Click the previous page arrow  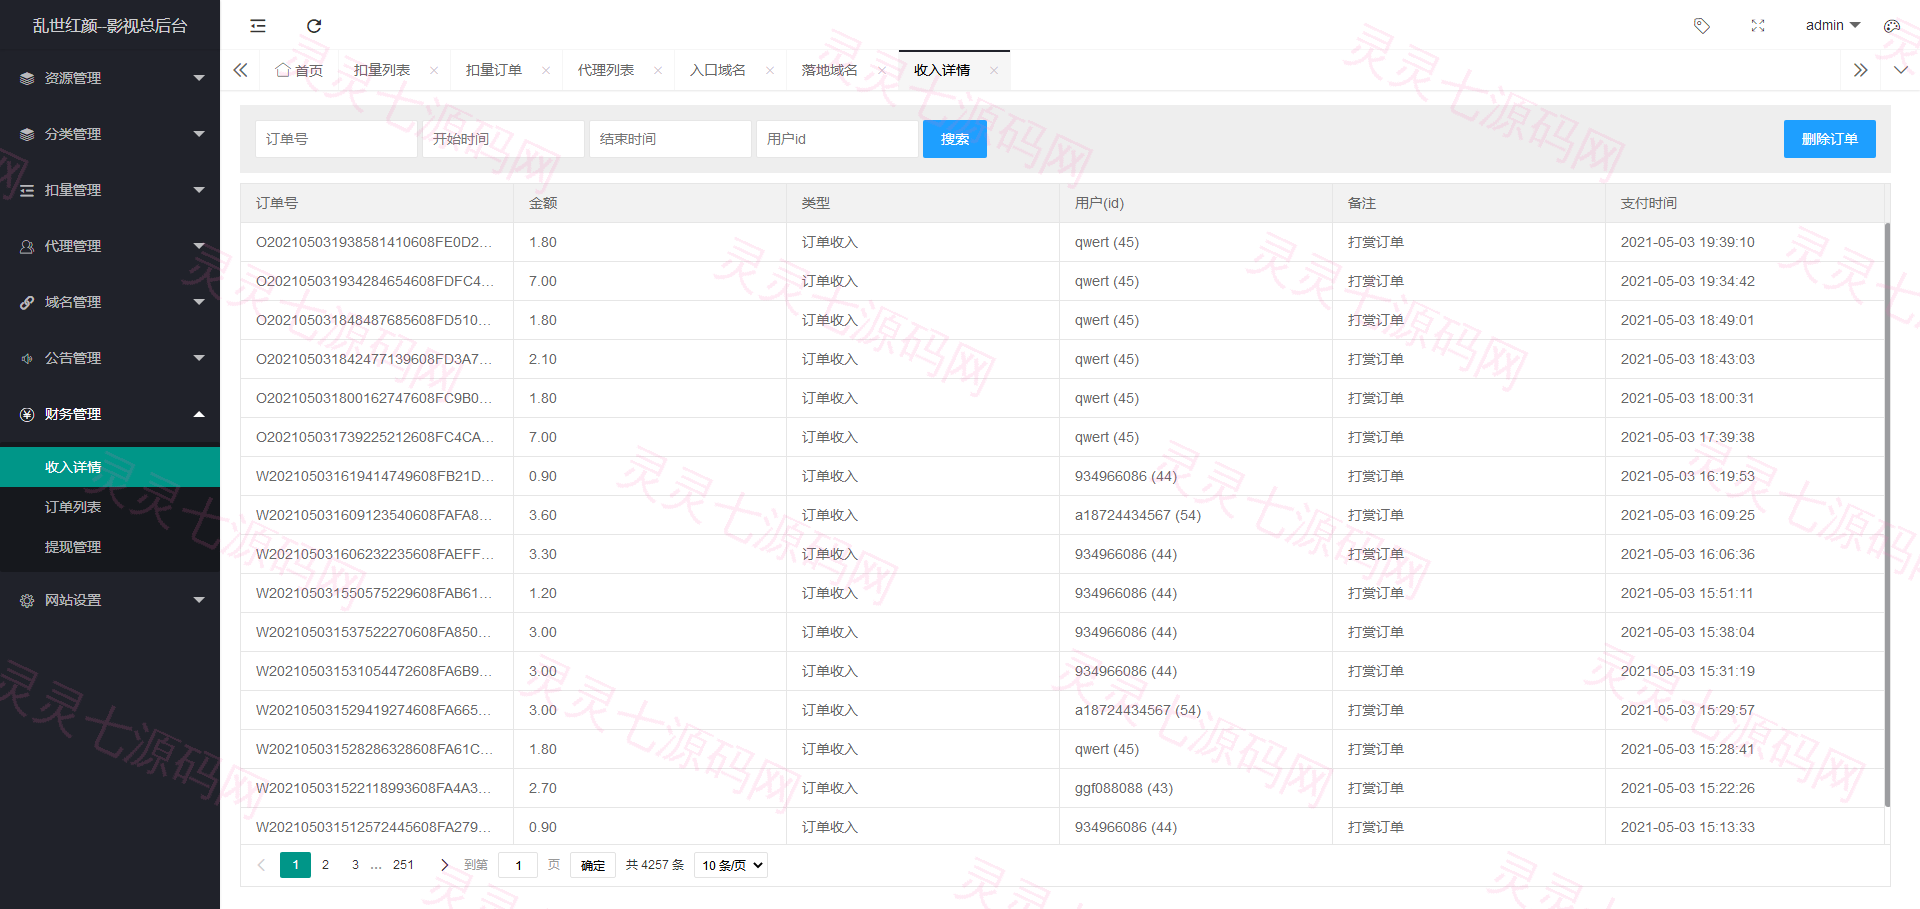(262, 865)
